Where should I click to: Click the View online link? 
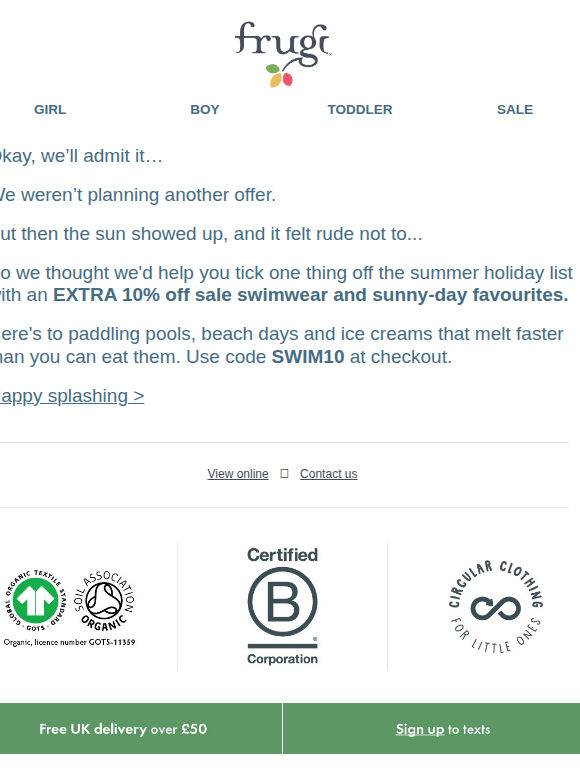238,474
